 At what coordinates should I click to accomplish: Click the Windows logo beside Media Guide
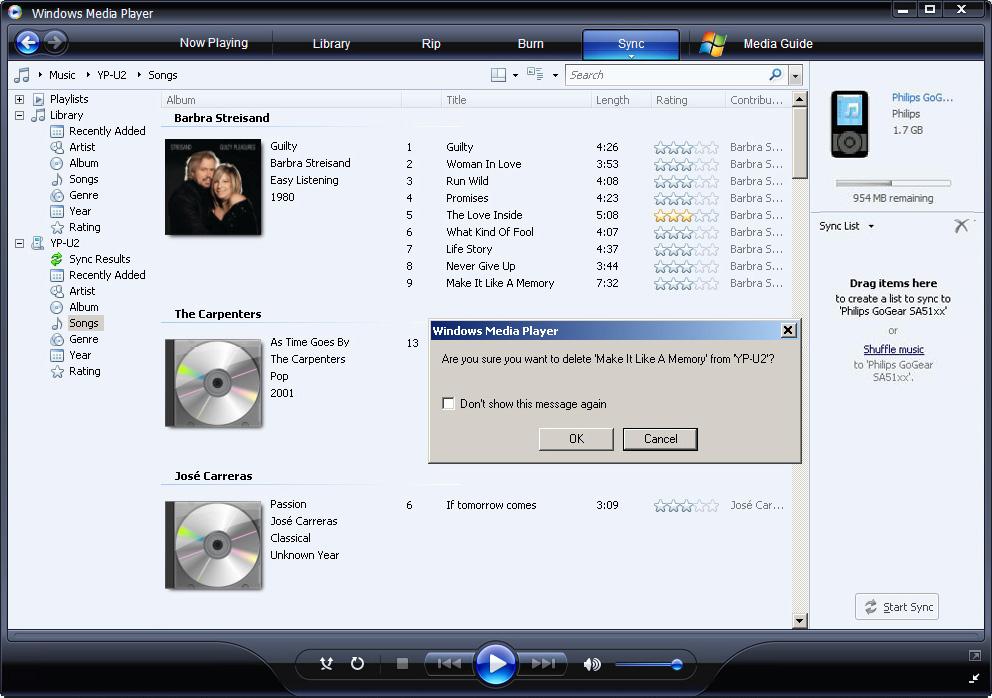coord(713,44)
